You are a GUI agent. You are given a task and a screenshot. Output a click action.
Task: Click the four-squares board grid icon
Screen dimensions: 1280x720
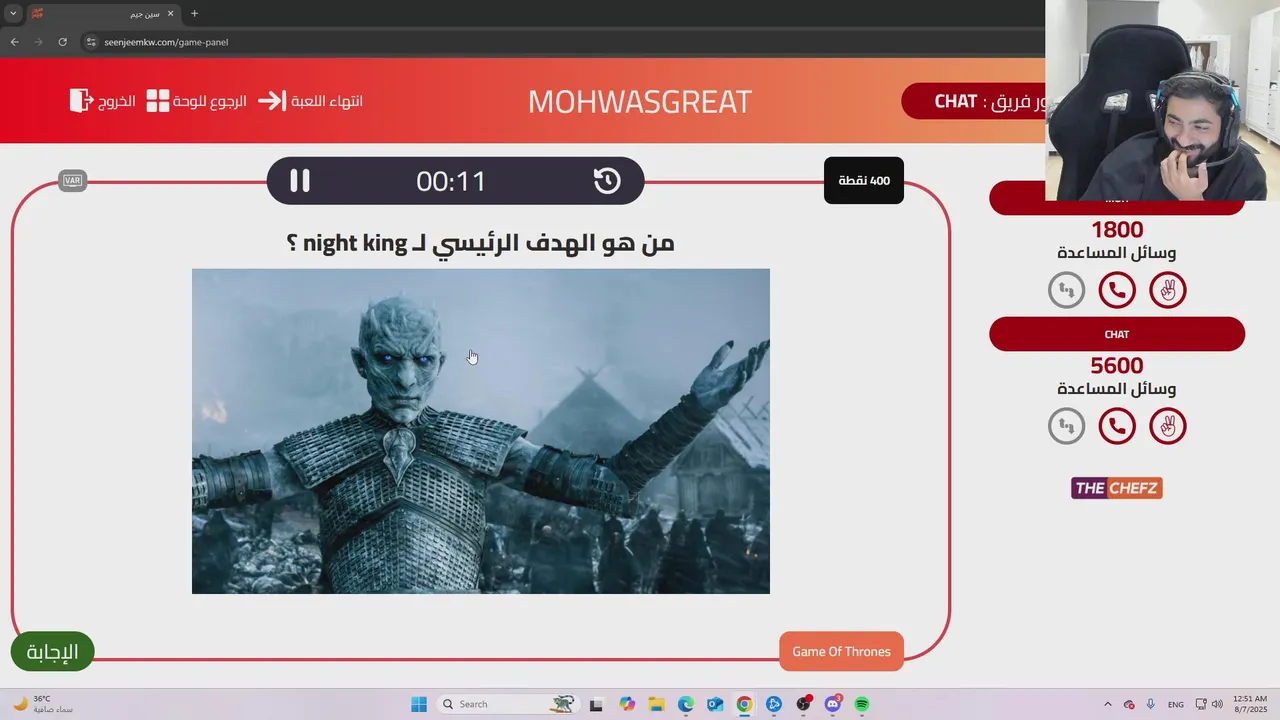point(158,101)
